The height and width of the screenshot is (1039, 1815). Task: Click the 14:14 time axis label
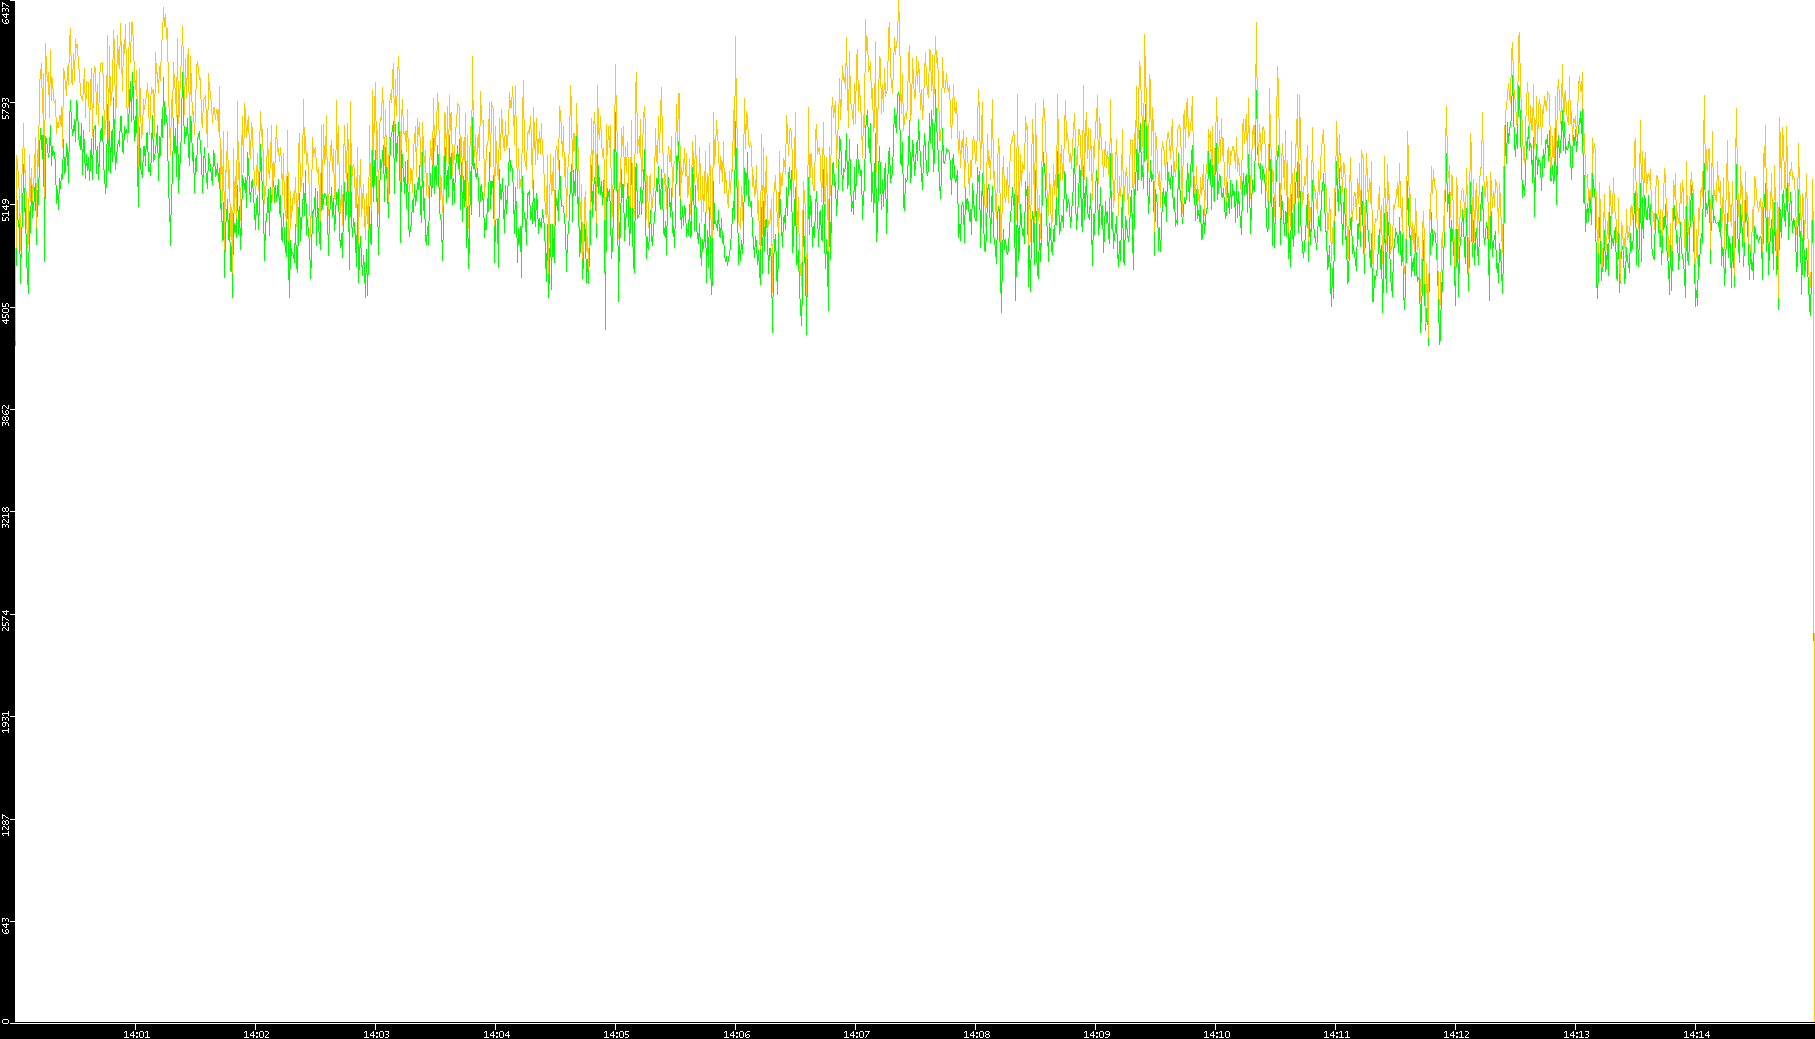point(1696,1033)
